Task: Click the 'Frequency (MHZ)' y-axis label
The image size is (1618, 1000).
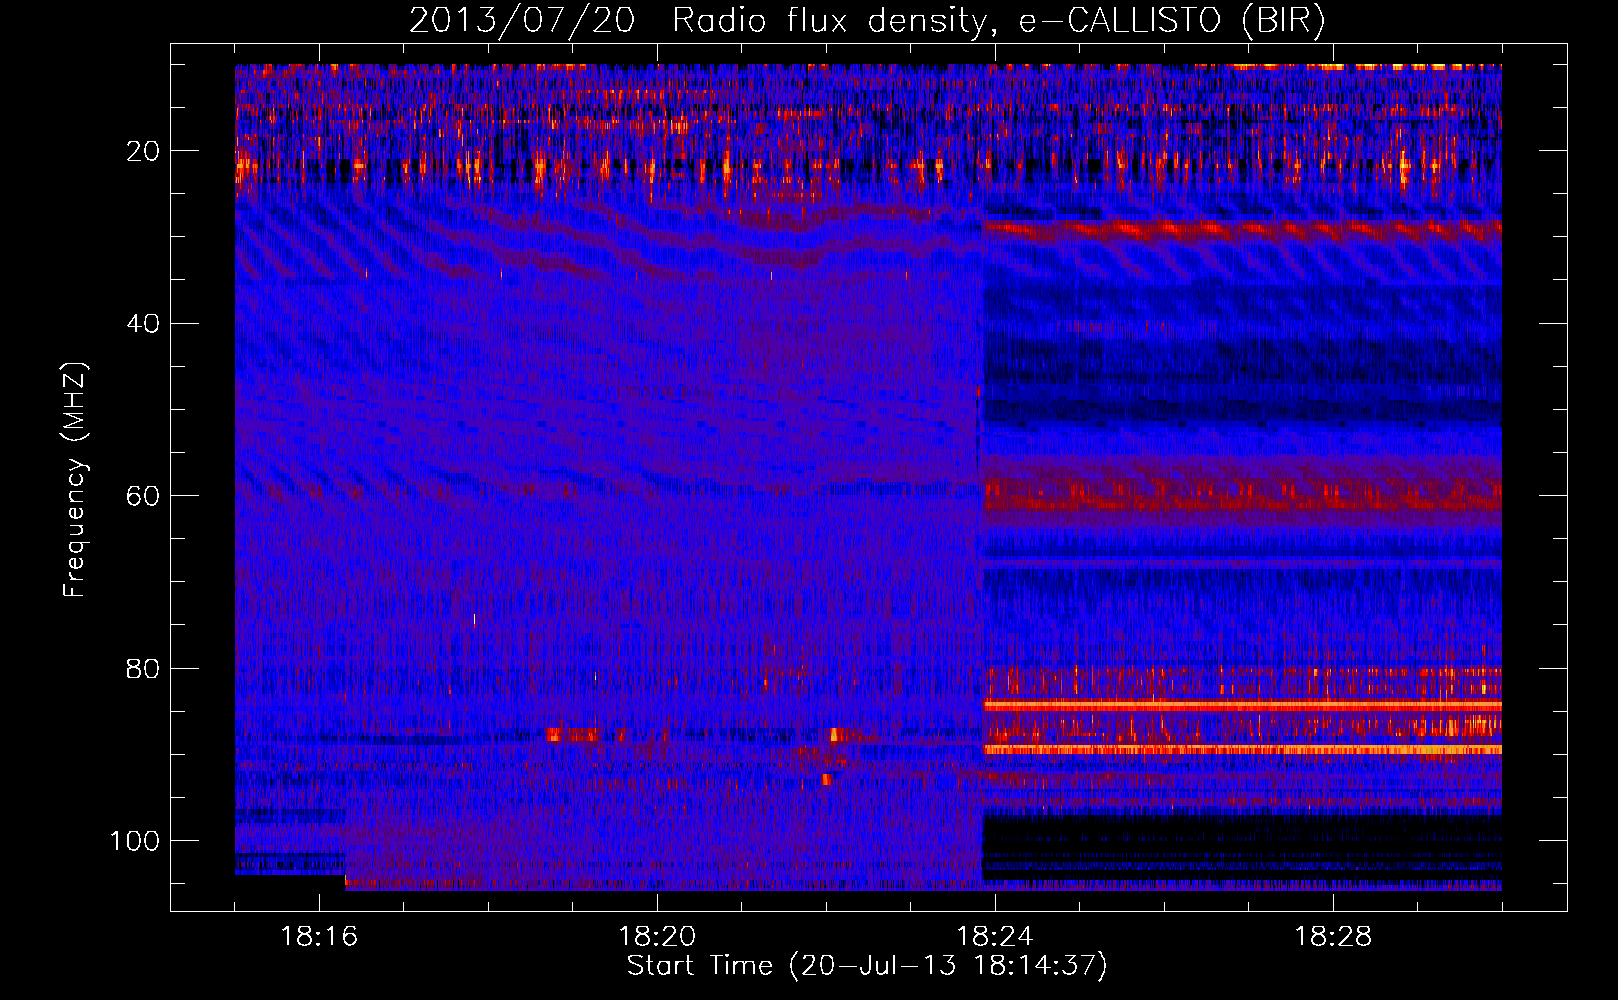Action: tap(75, 480)
